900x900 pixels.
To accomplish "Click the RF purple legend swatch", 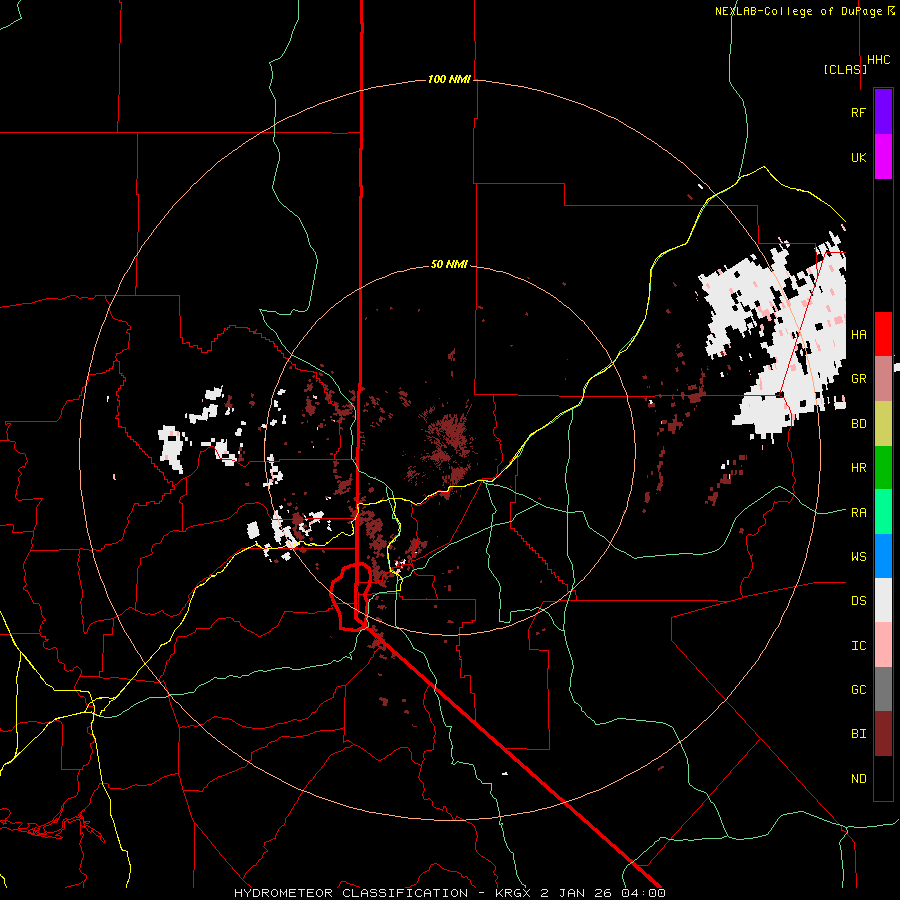I will [x=883, y=112].
